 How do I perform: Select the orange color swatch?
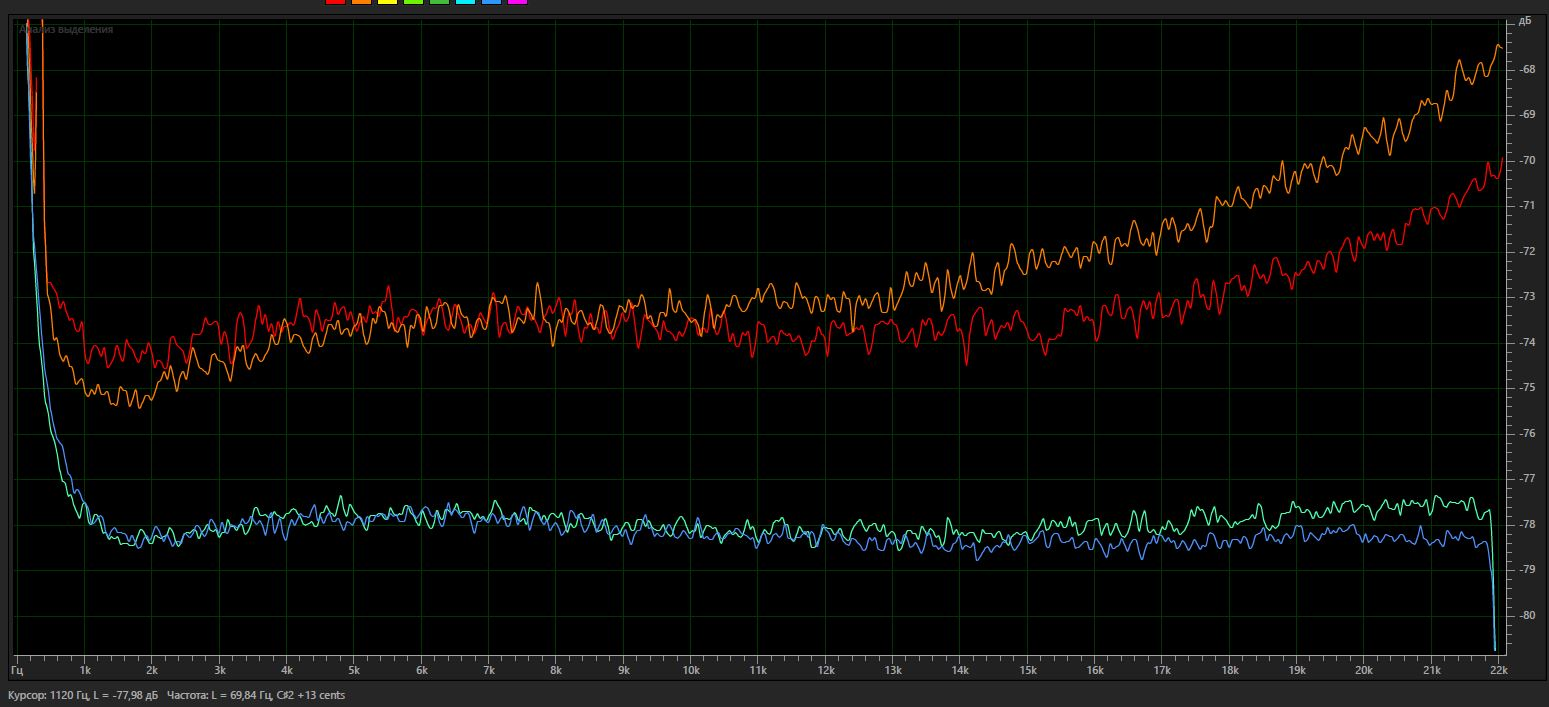(x=361, y=2)
